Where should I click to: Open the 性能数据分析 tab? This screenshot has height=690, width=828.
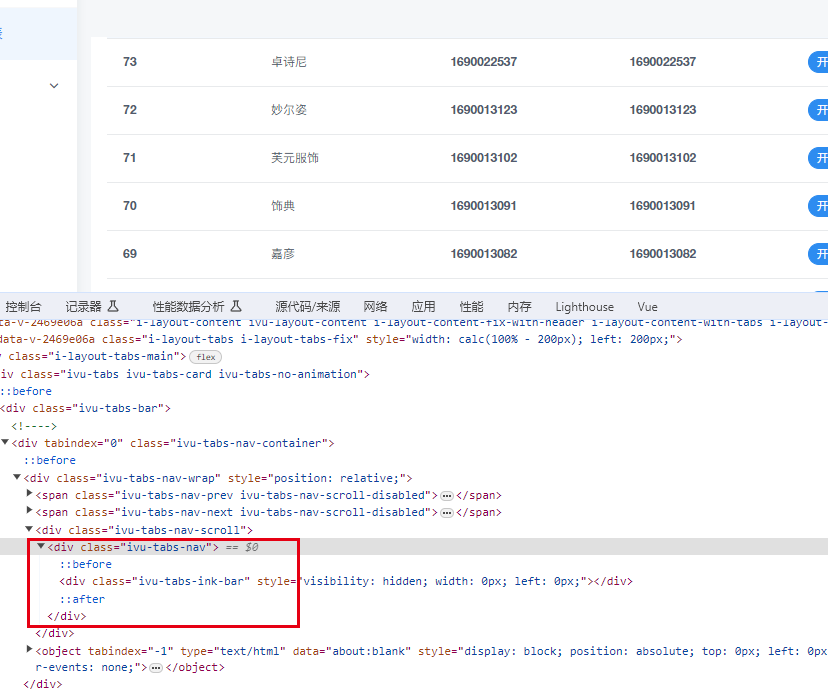(188, 307)
